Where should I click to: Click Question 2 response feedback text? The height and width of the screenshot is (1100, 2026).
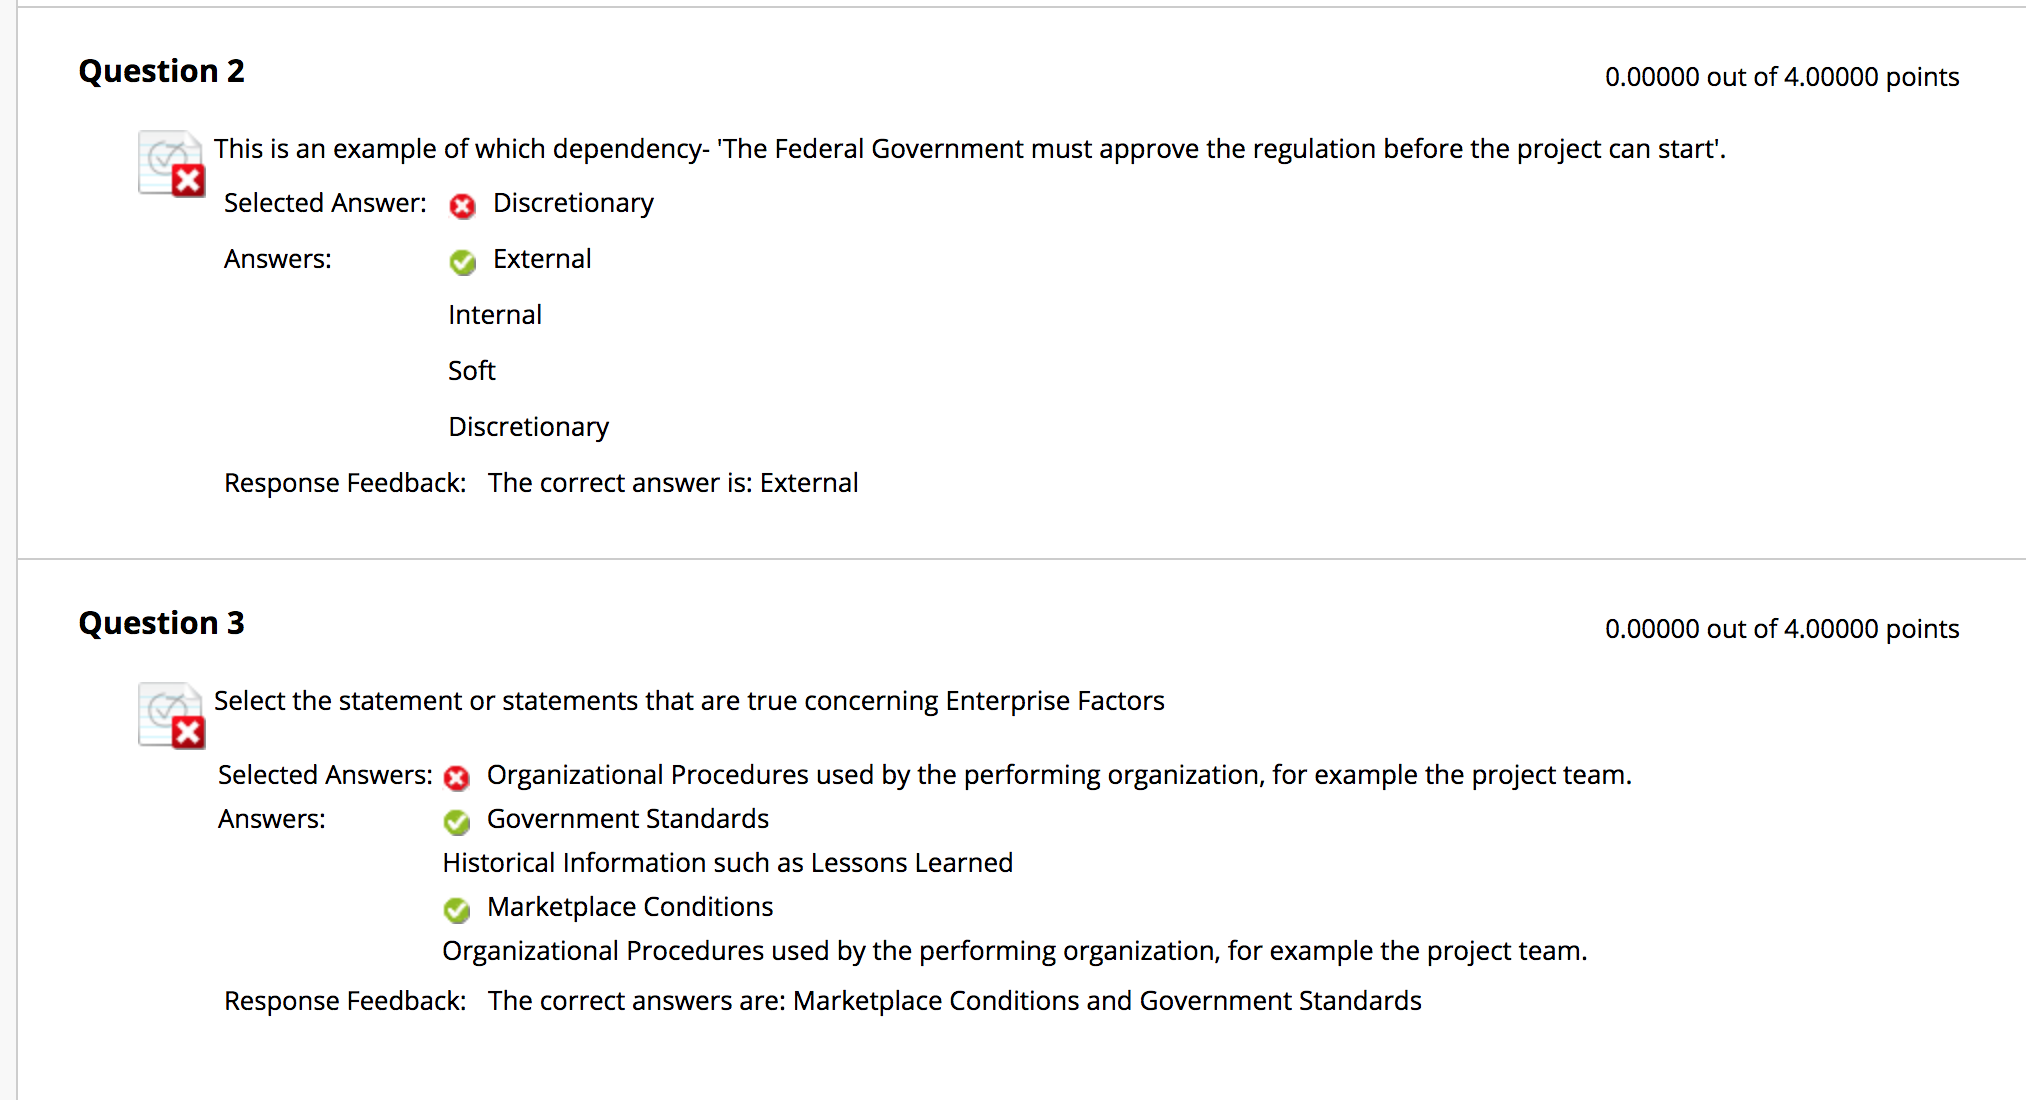click(x=672, y=483)
